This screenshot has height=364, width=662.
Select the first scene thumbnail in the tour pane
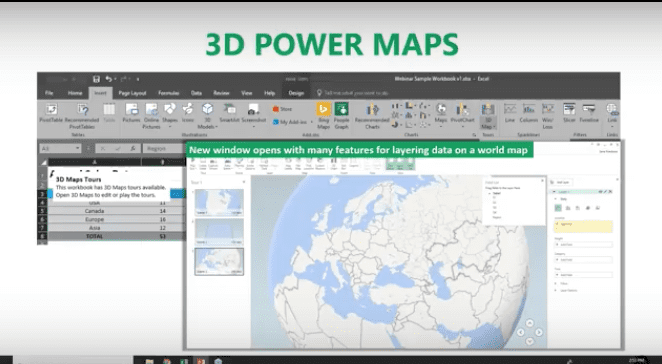pyautogui.click(x=219, y=202)
